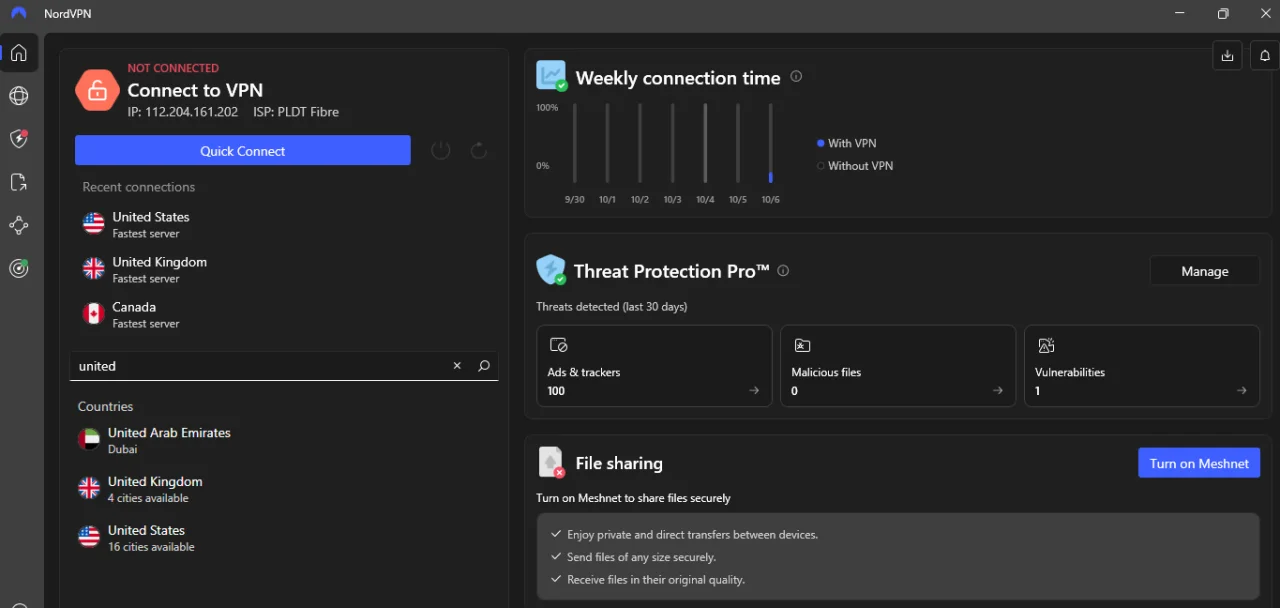Click the Canada flag in recent connections
1280x608 pixels.
click(93, 314)
